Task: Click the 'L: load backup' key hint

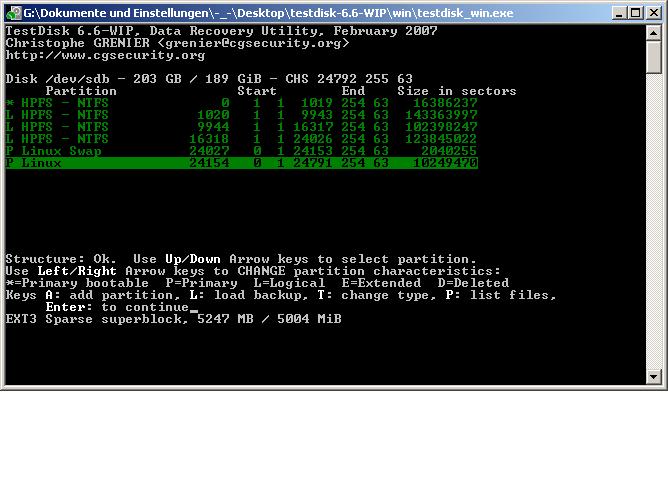Action: (x=249, y=295)
